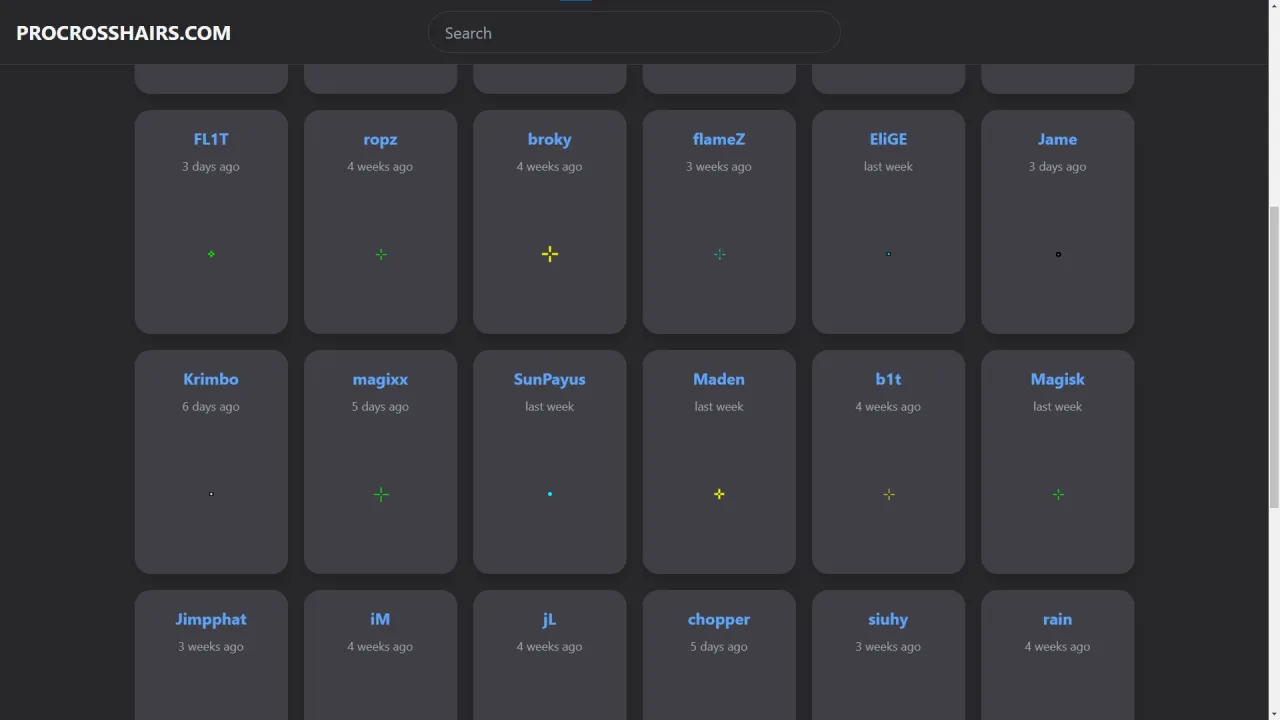Viewport: 1280px width, 720px height.
Task: Click FL1T's green crosshair preview
Action: click(211, 254)
